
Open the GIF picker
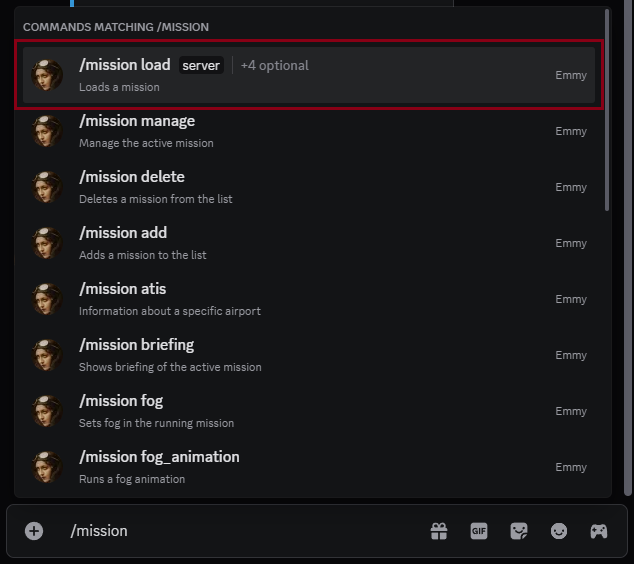pyautogui.click(x=479, y=531)
